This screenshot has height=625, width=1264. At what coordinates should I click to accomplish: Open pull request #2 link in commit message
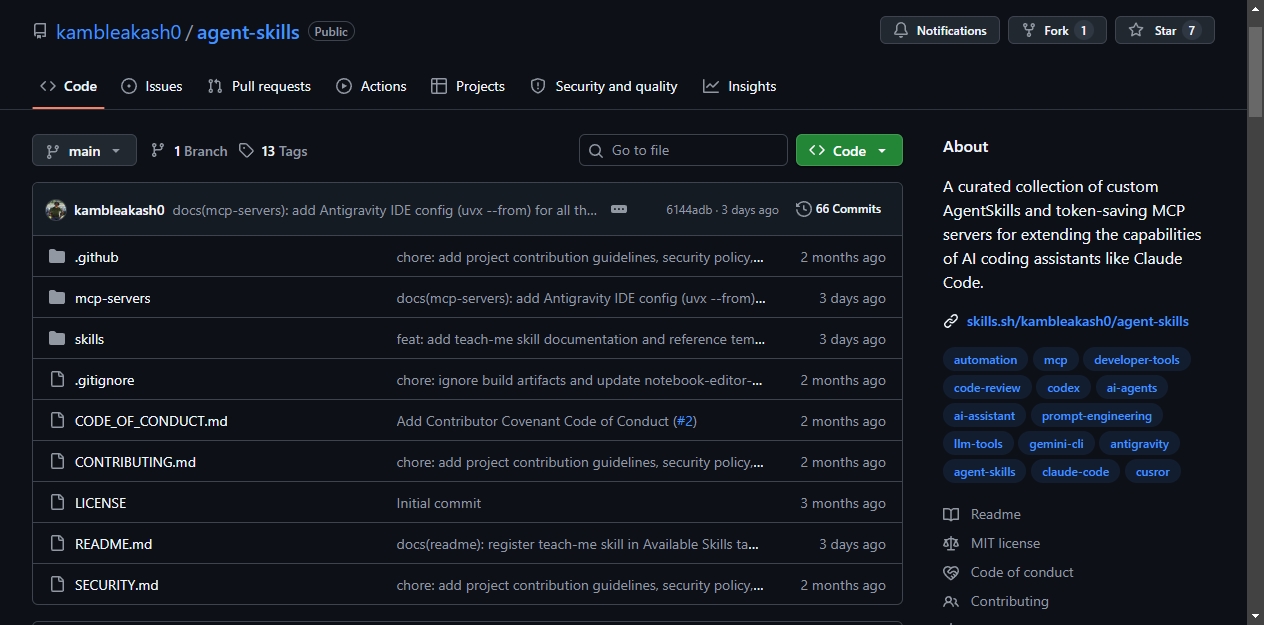pos(685,421)
